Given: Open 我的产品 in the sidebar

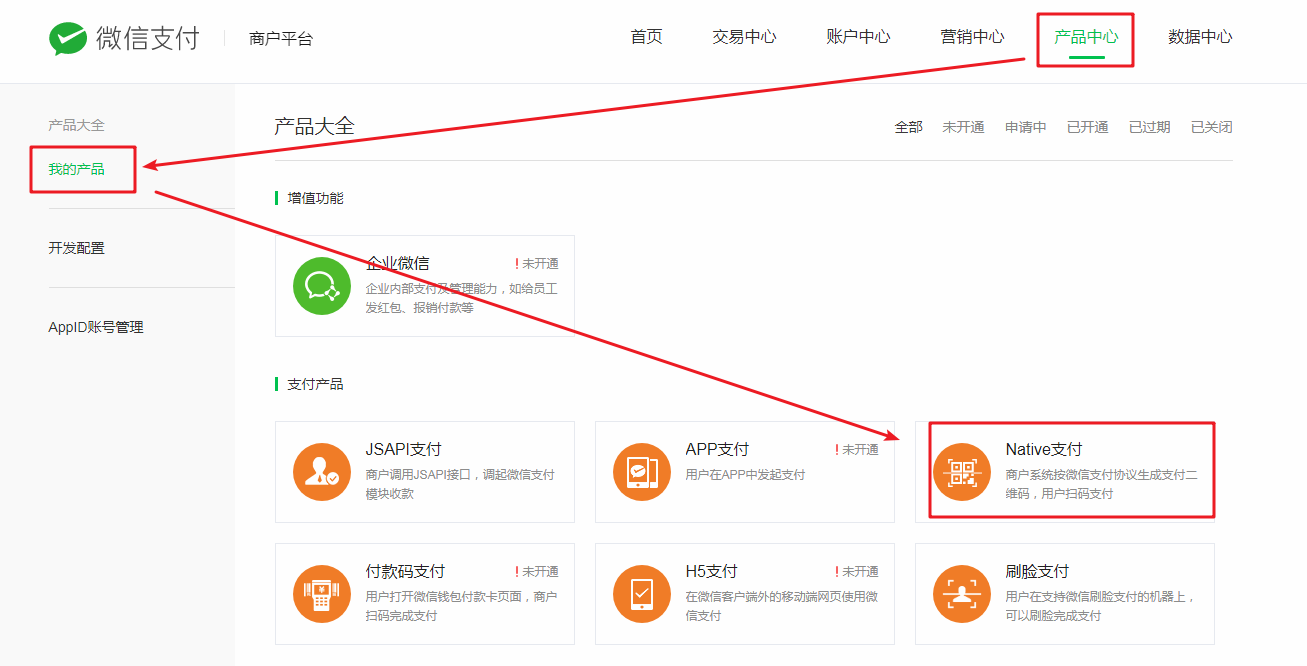Looking at the screenshot, I should click(77, 169).
